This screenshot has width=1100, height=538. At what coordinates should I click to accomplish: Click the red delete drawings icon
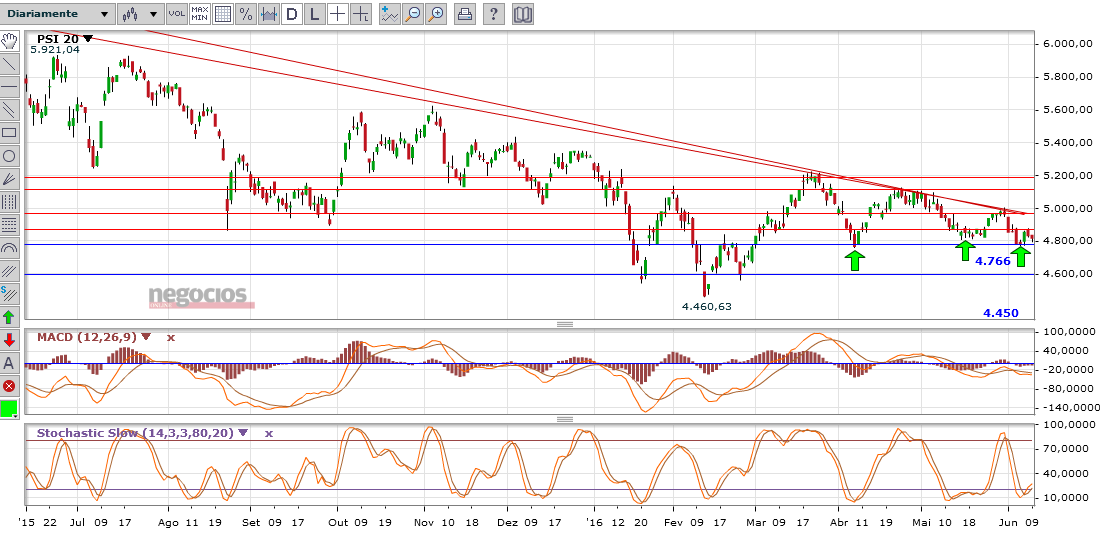(x=10, y=386)
